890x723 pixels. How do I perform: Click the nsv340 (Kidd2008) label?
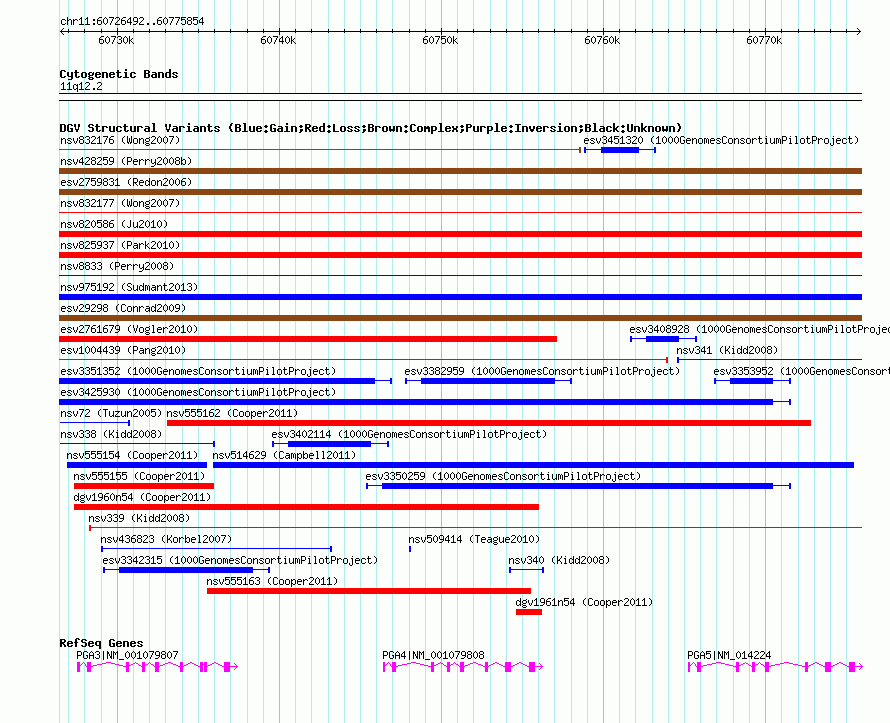tap(559, 560)
